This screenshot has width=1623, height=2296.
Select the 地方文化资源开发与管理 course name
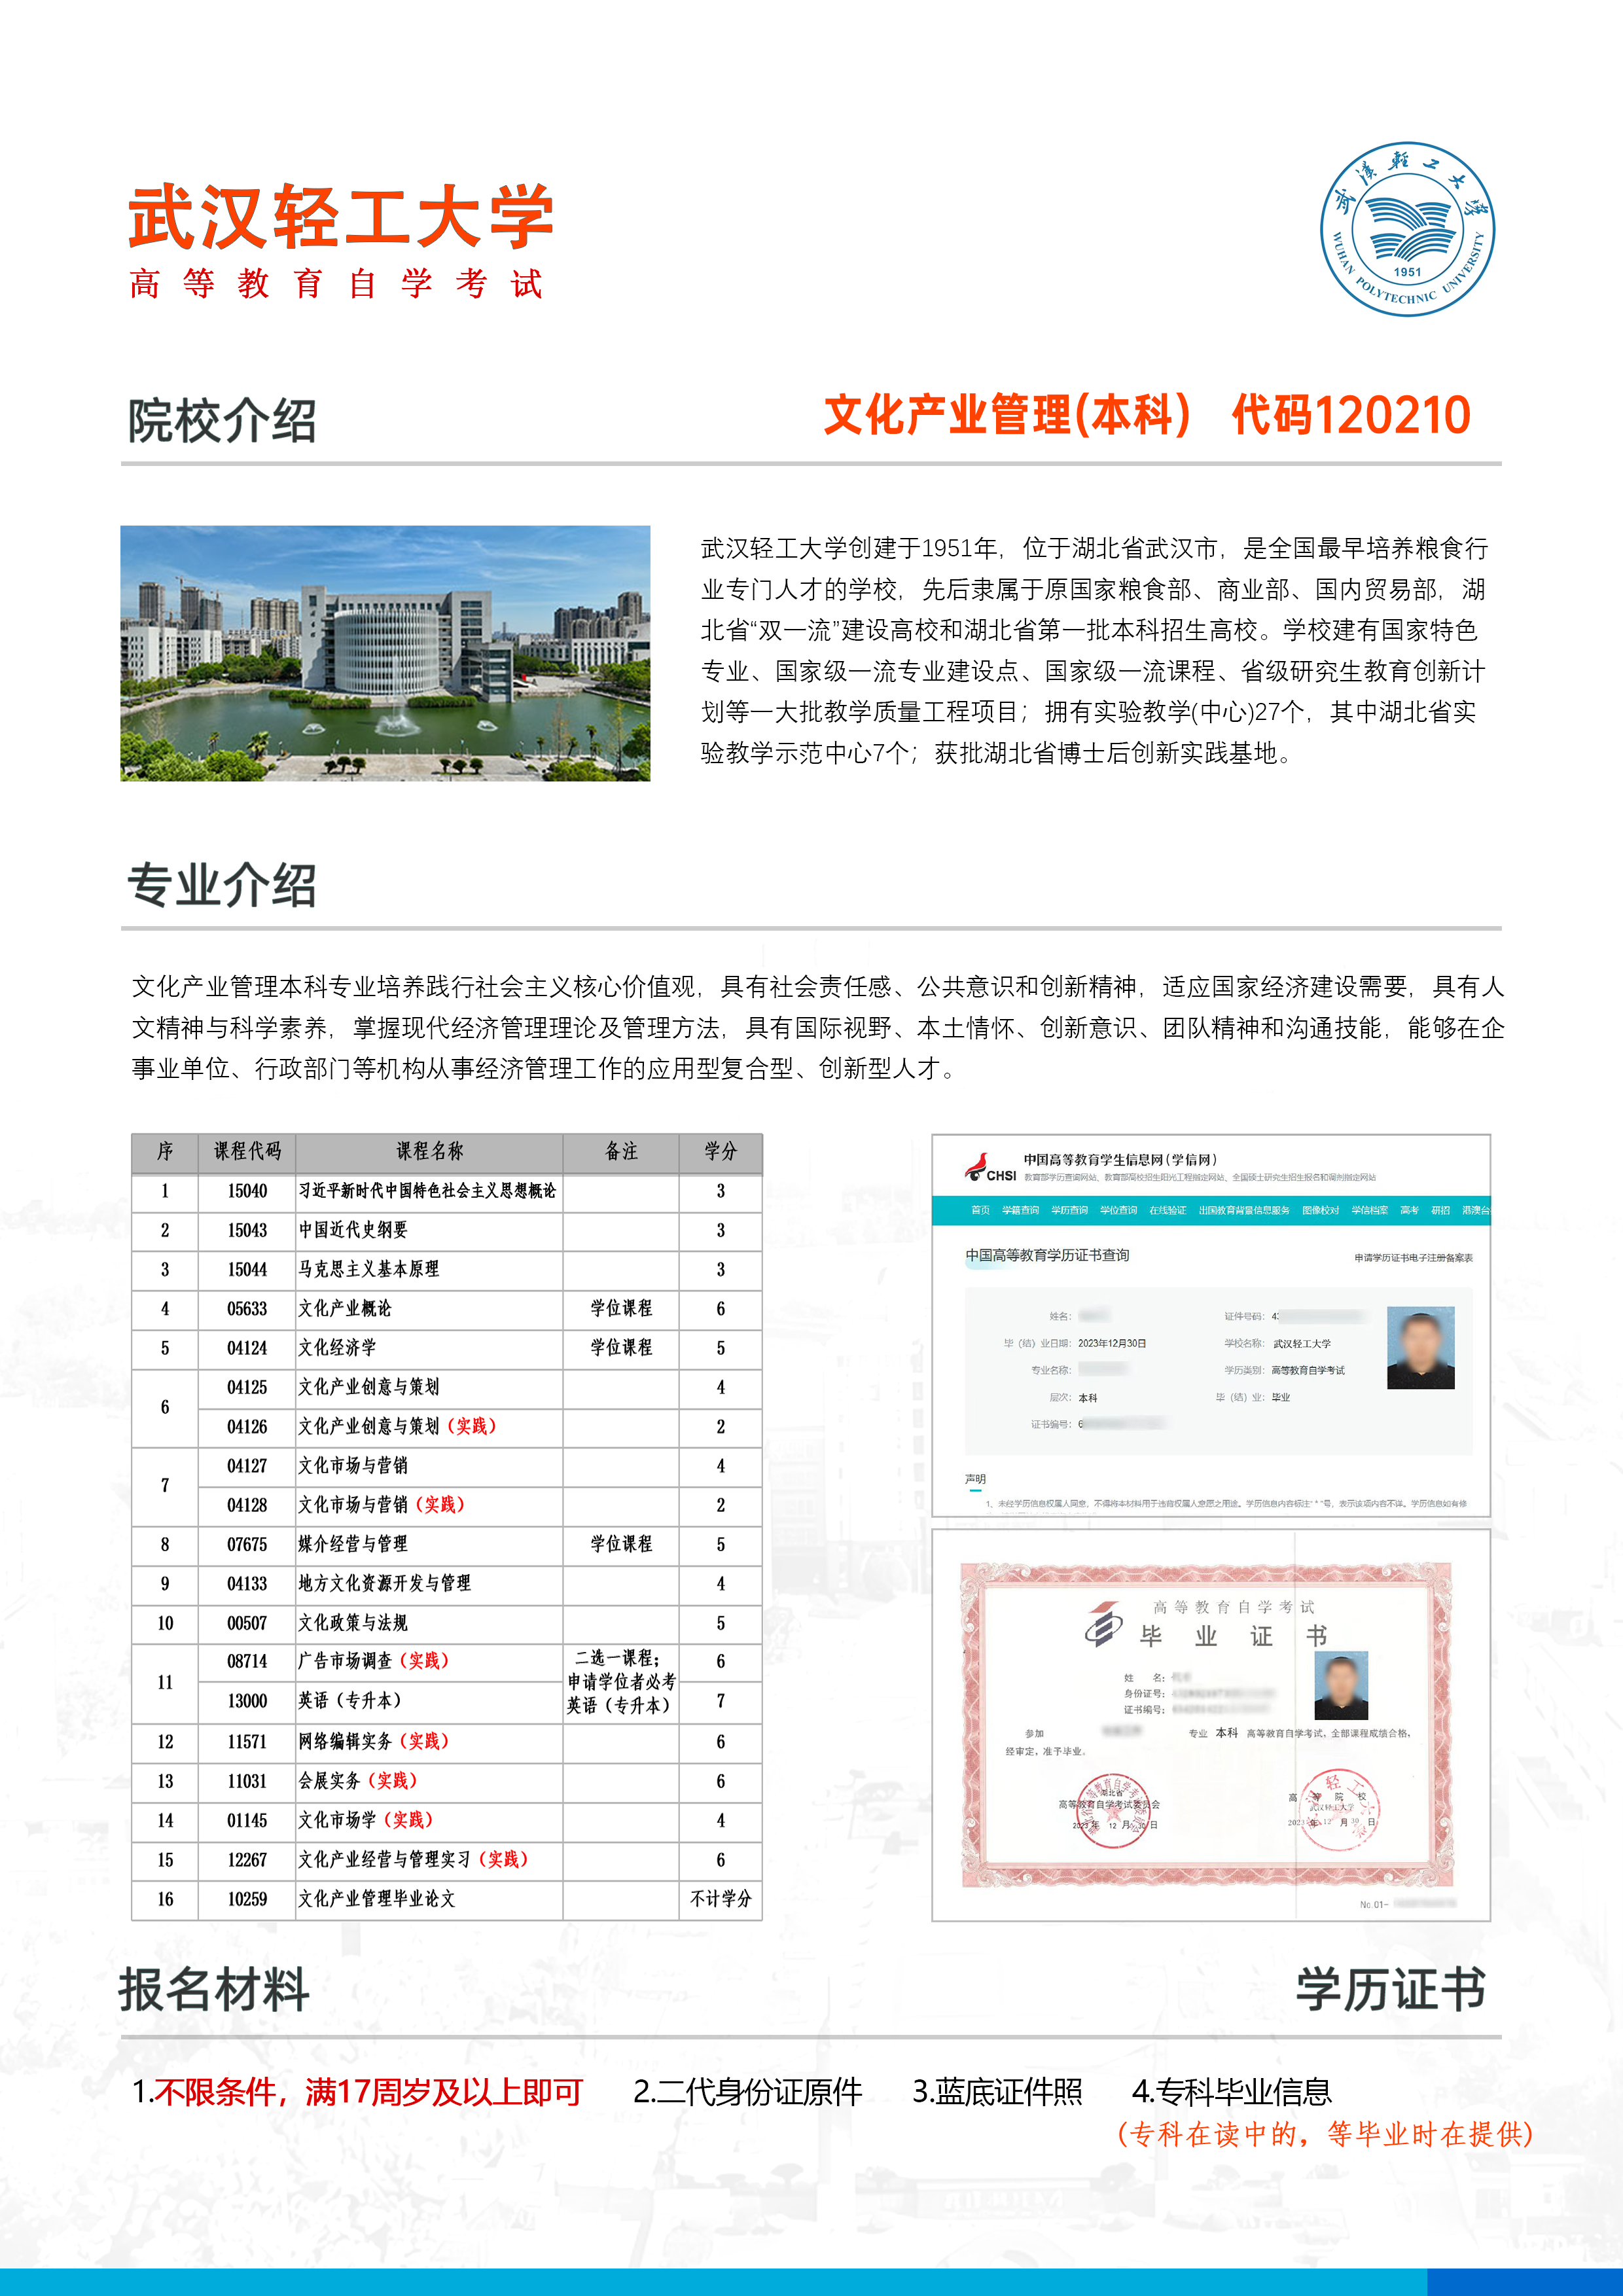(385, 1583)
